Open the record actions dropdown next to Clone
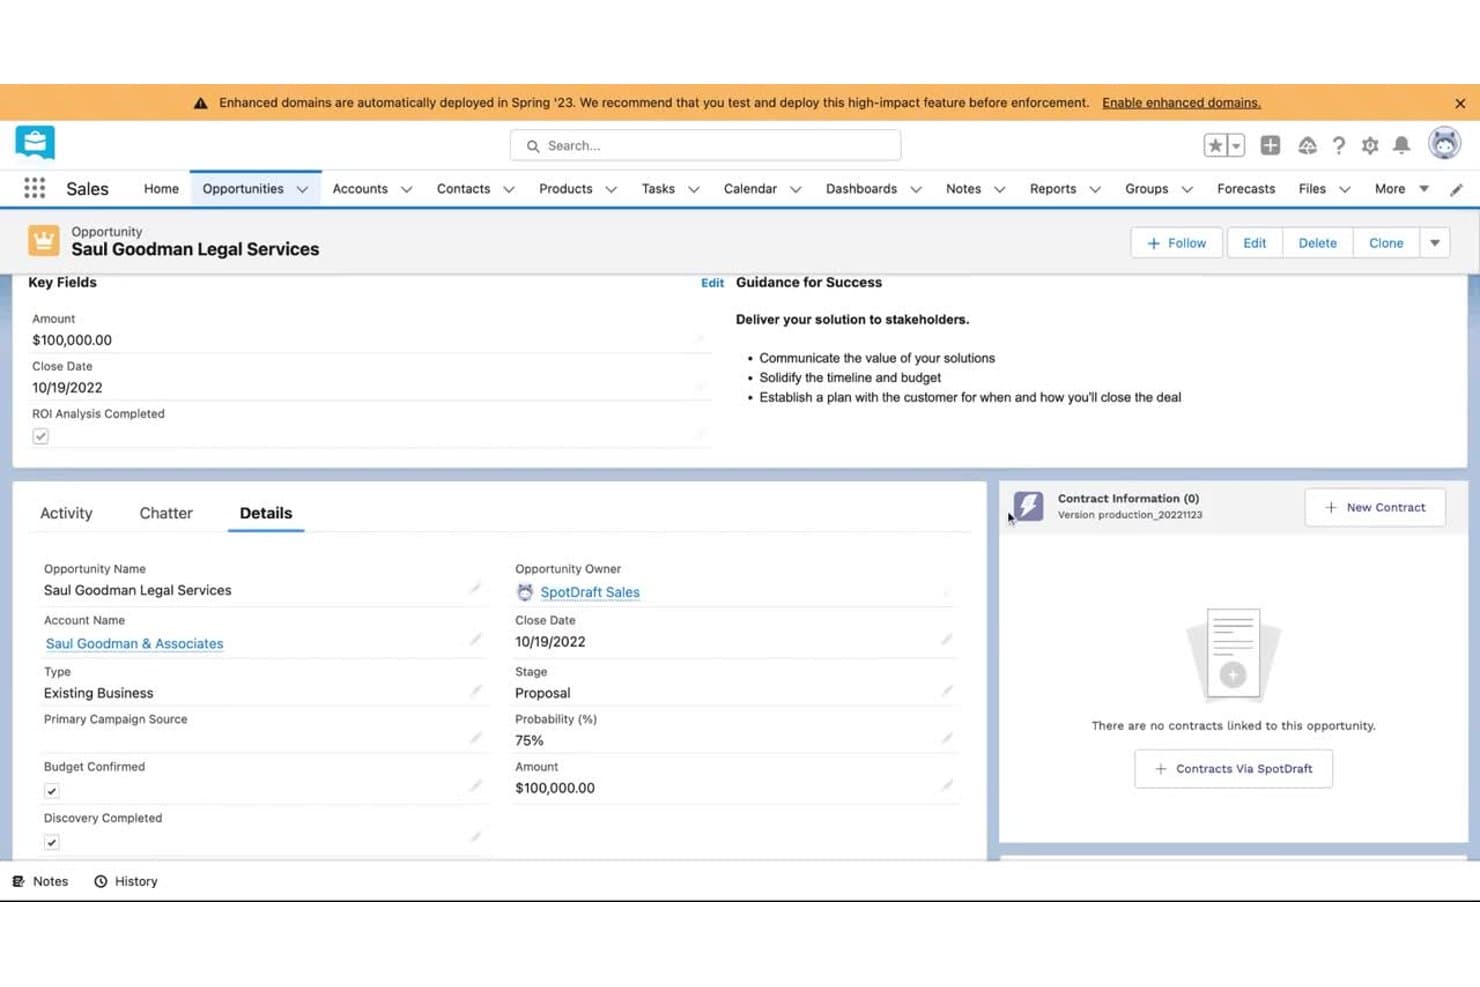The image size is (1480, 987). [1435, 243]
